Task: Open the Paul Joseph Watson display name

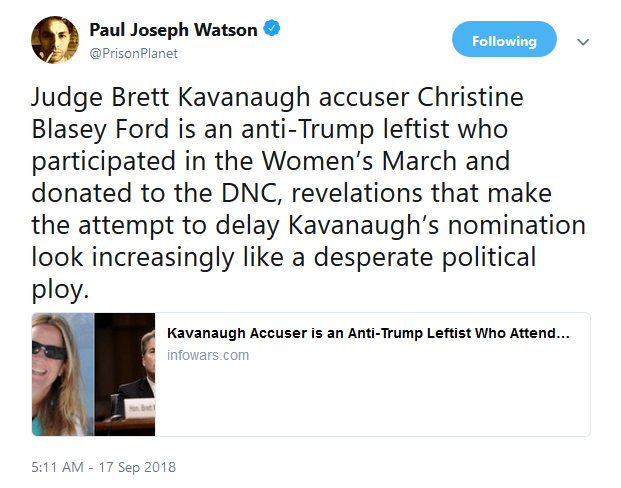Action: [174, 30]
